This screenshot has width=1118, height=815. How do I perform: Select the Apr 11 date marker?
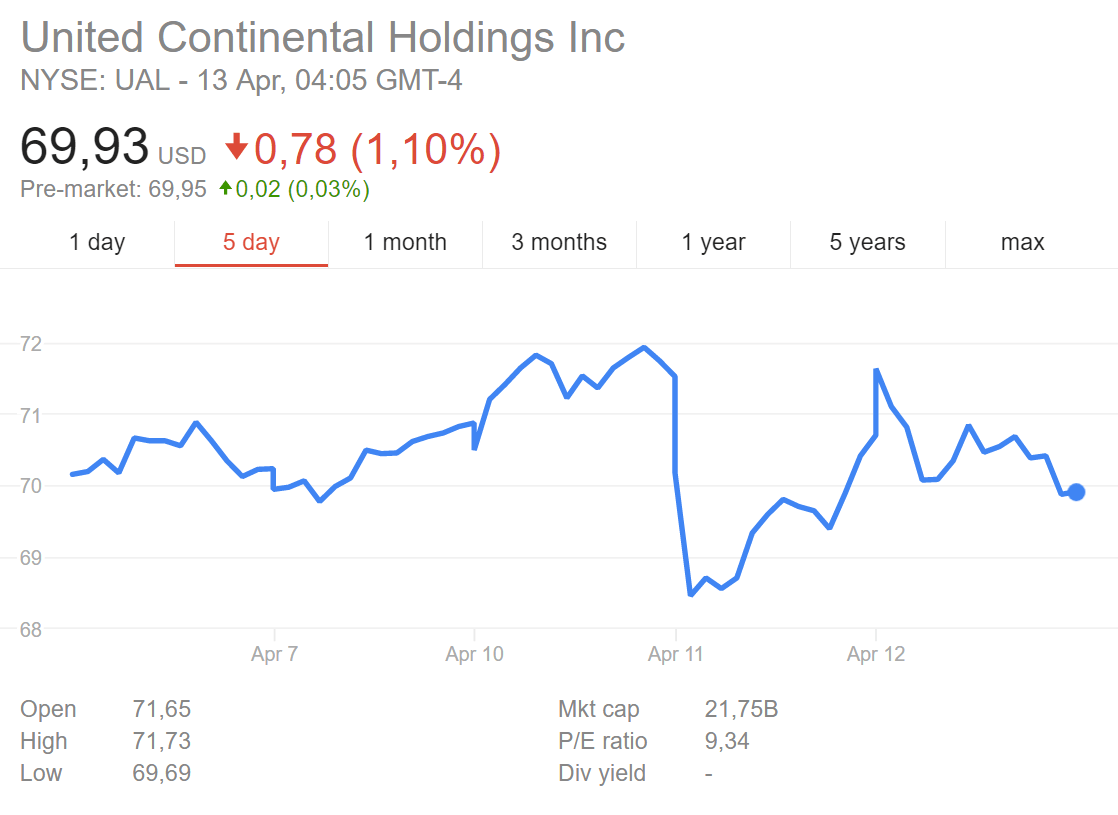[676, 655]
